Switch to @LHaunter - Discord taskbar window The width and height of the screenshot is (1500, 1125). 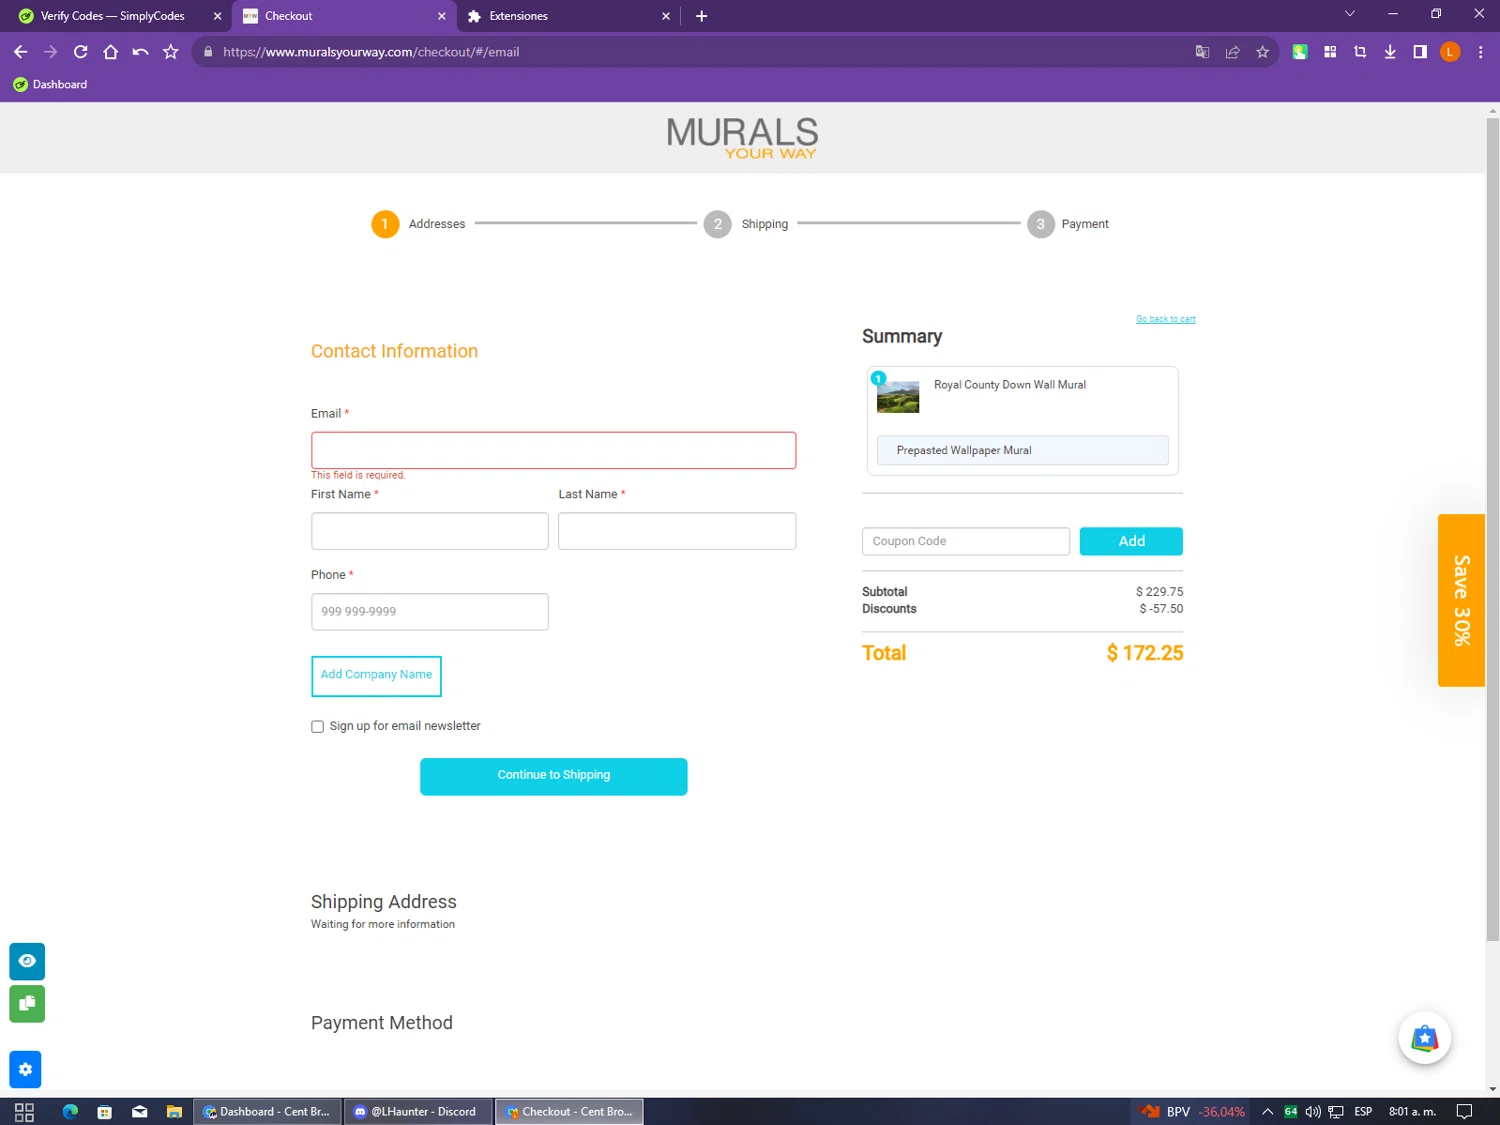(419, 1112)
